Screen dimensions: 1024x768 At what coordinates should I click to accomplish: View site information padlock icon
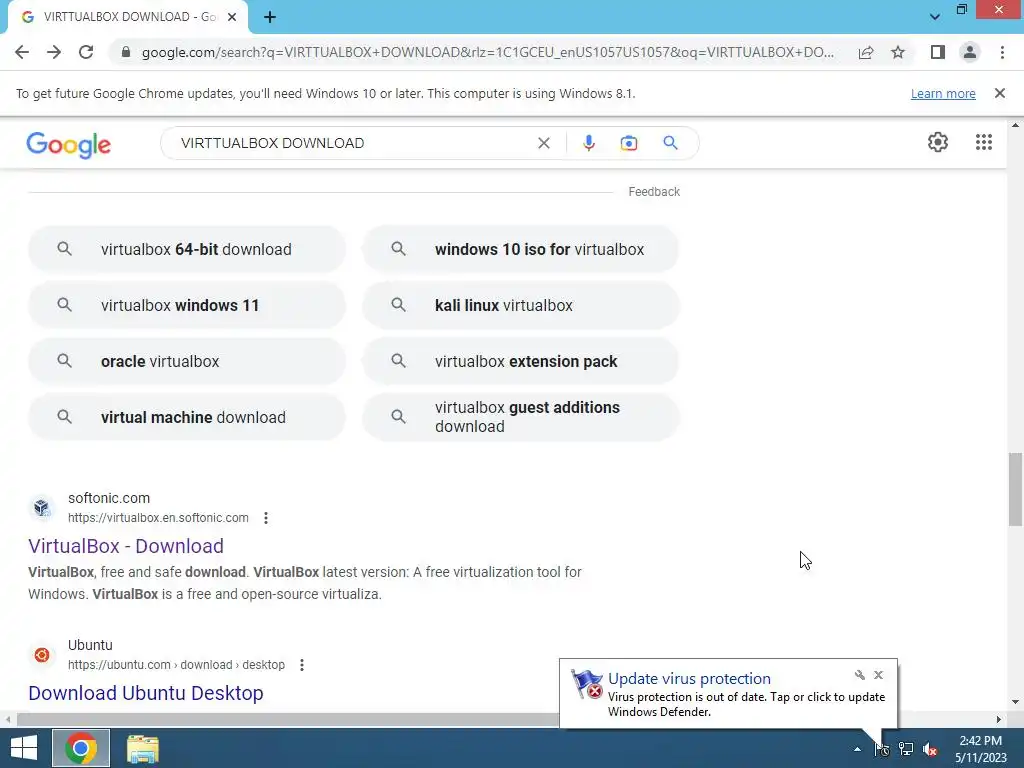[126, 52]
